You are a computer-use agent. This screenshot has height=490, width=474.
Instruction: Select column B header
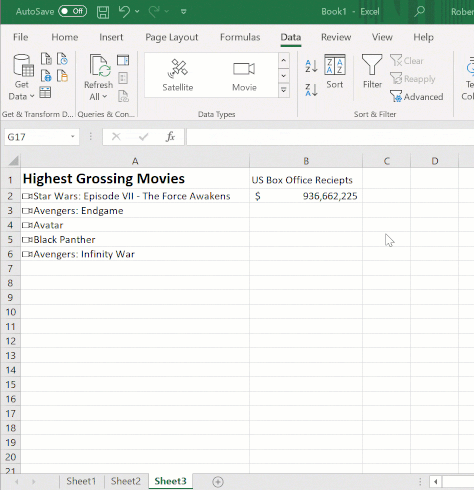point(306,161)
